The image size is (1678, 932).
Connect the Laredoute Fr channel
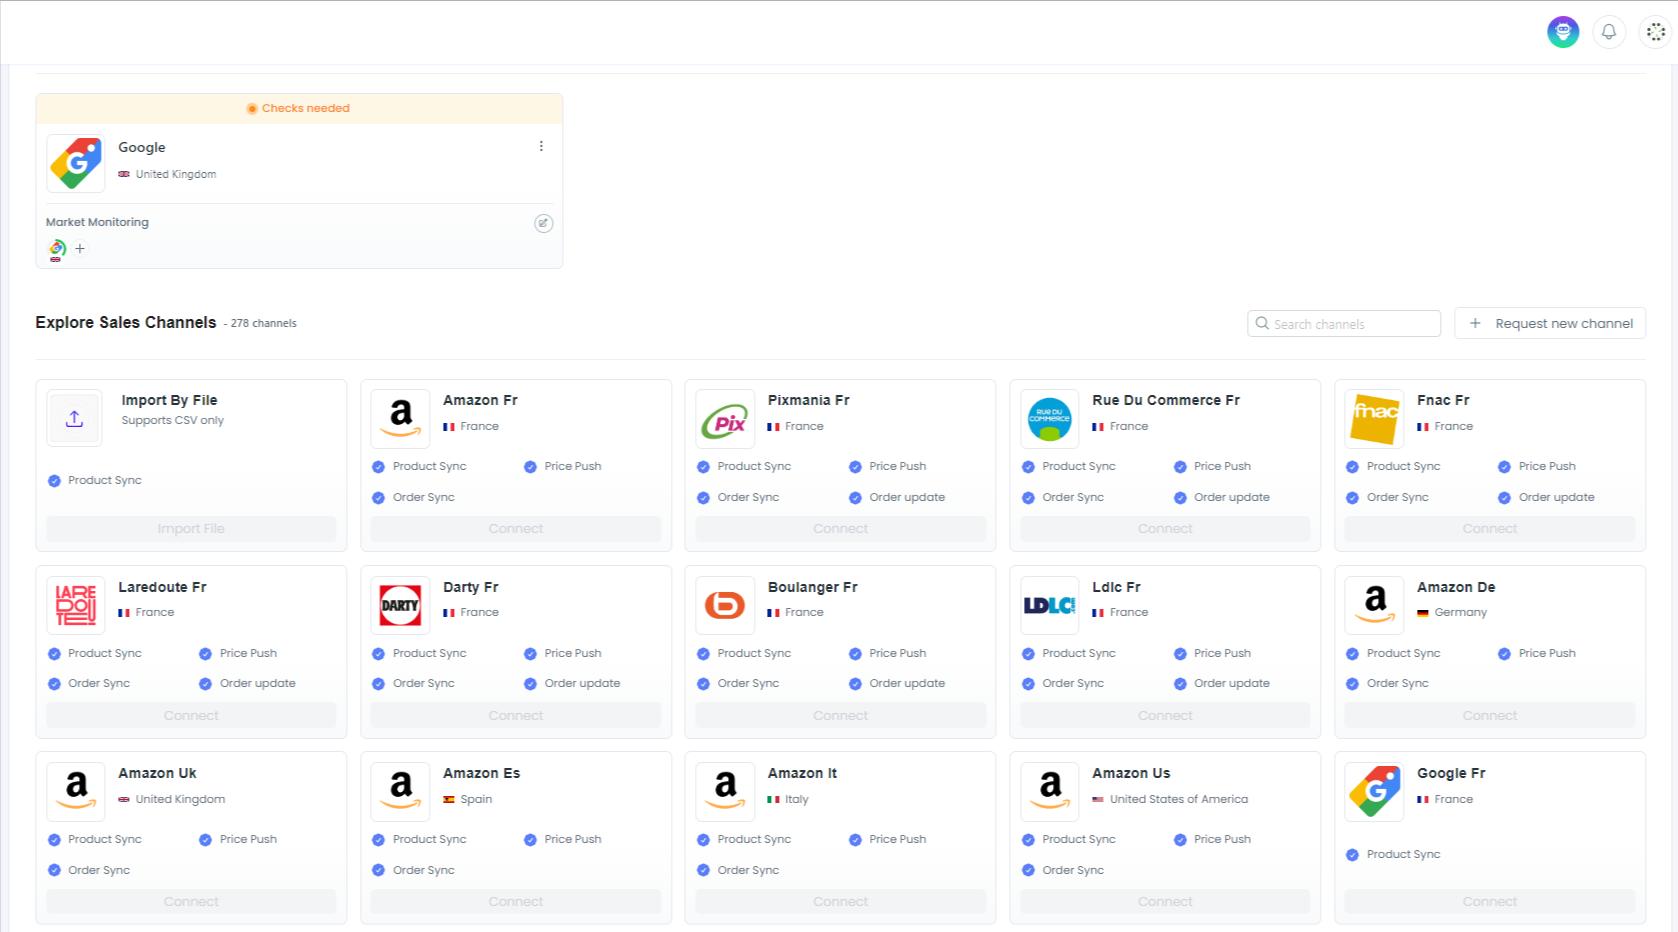[191, 715]
